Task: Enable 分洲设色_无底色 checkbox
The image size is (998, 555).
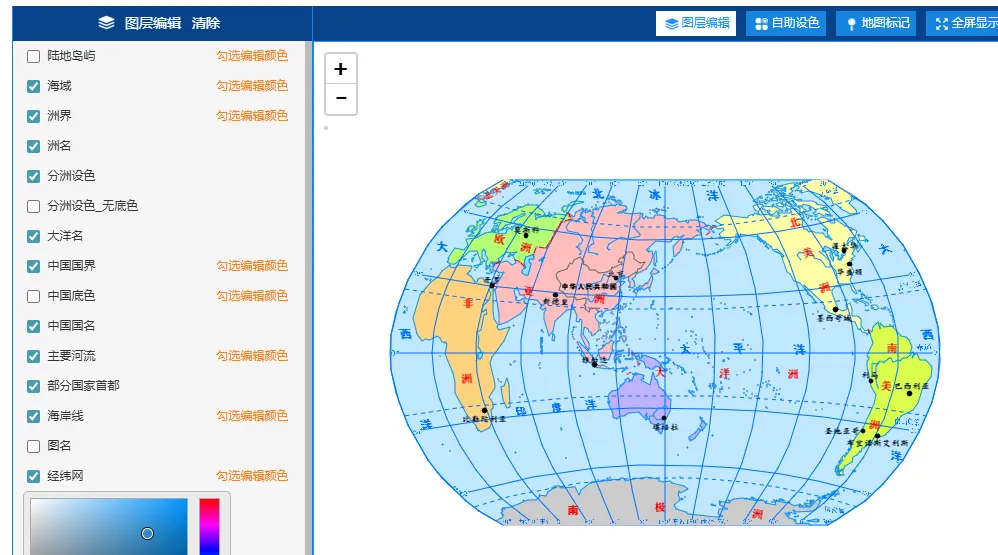Action: (x=34, y=206)
